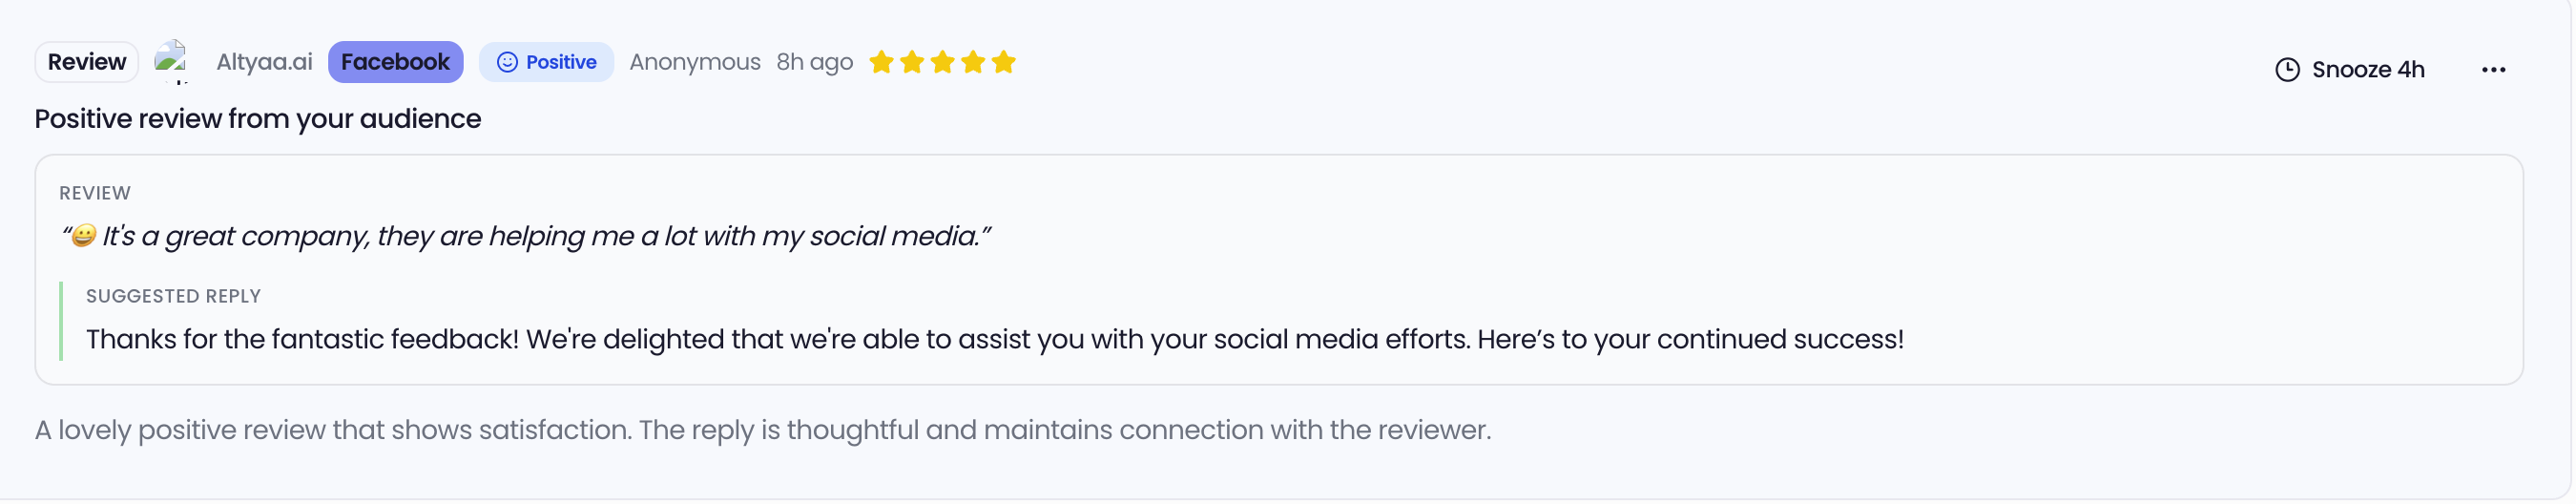The image size is (2576, 504).
Task: Select the Facebook source badge
Action: coord(395,62)
